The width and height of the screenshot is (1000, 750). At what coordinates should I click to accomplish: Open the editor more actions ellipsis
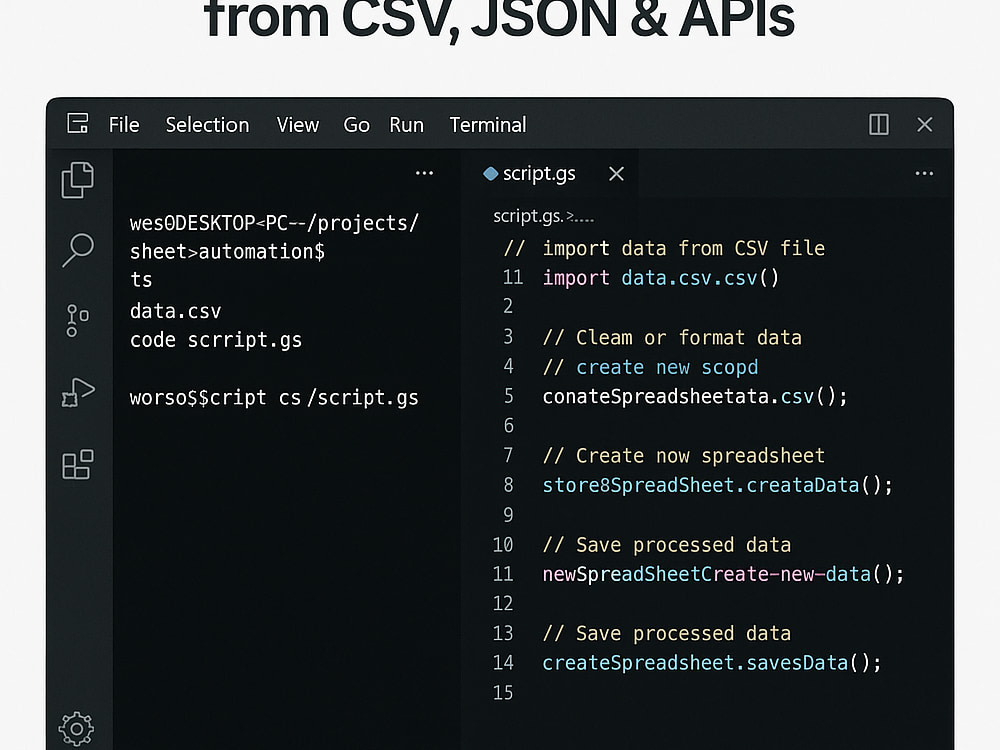click(924, 173)
